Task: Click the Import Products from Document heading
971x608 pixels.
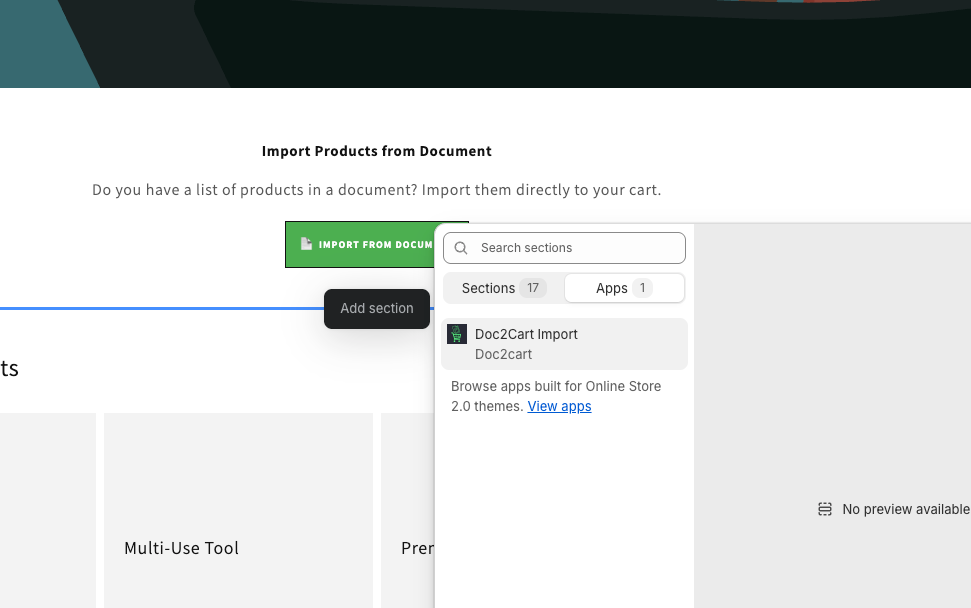Action: (x=376, y=151)
